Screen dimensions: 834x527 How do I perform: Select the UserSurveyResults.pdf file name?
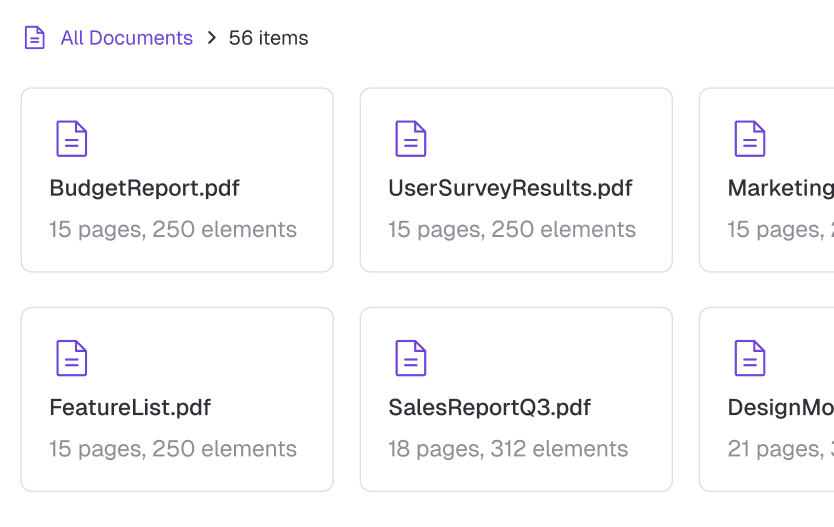[x=510, y=188]
